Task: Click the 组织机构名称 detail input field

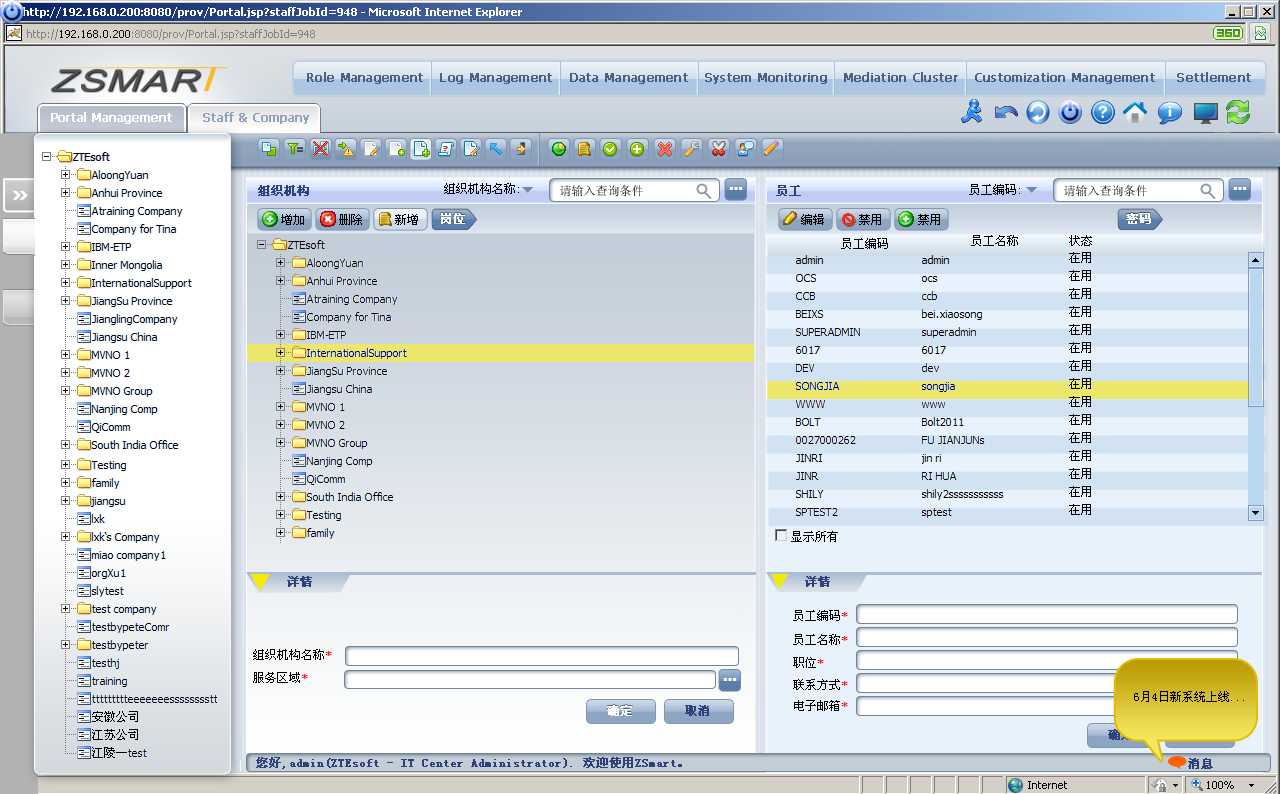Action: [x=541, y=656]
